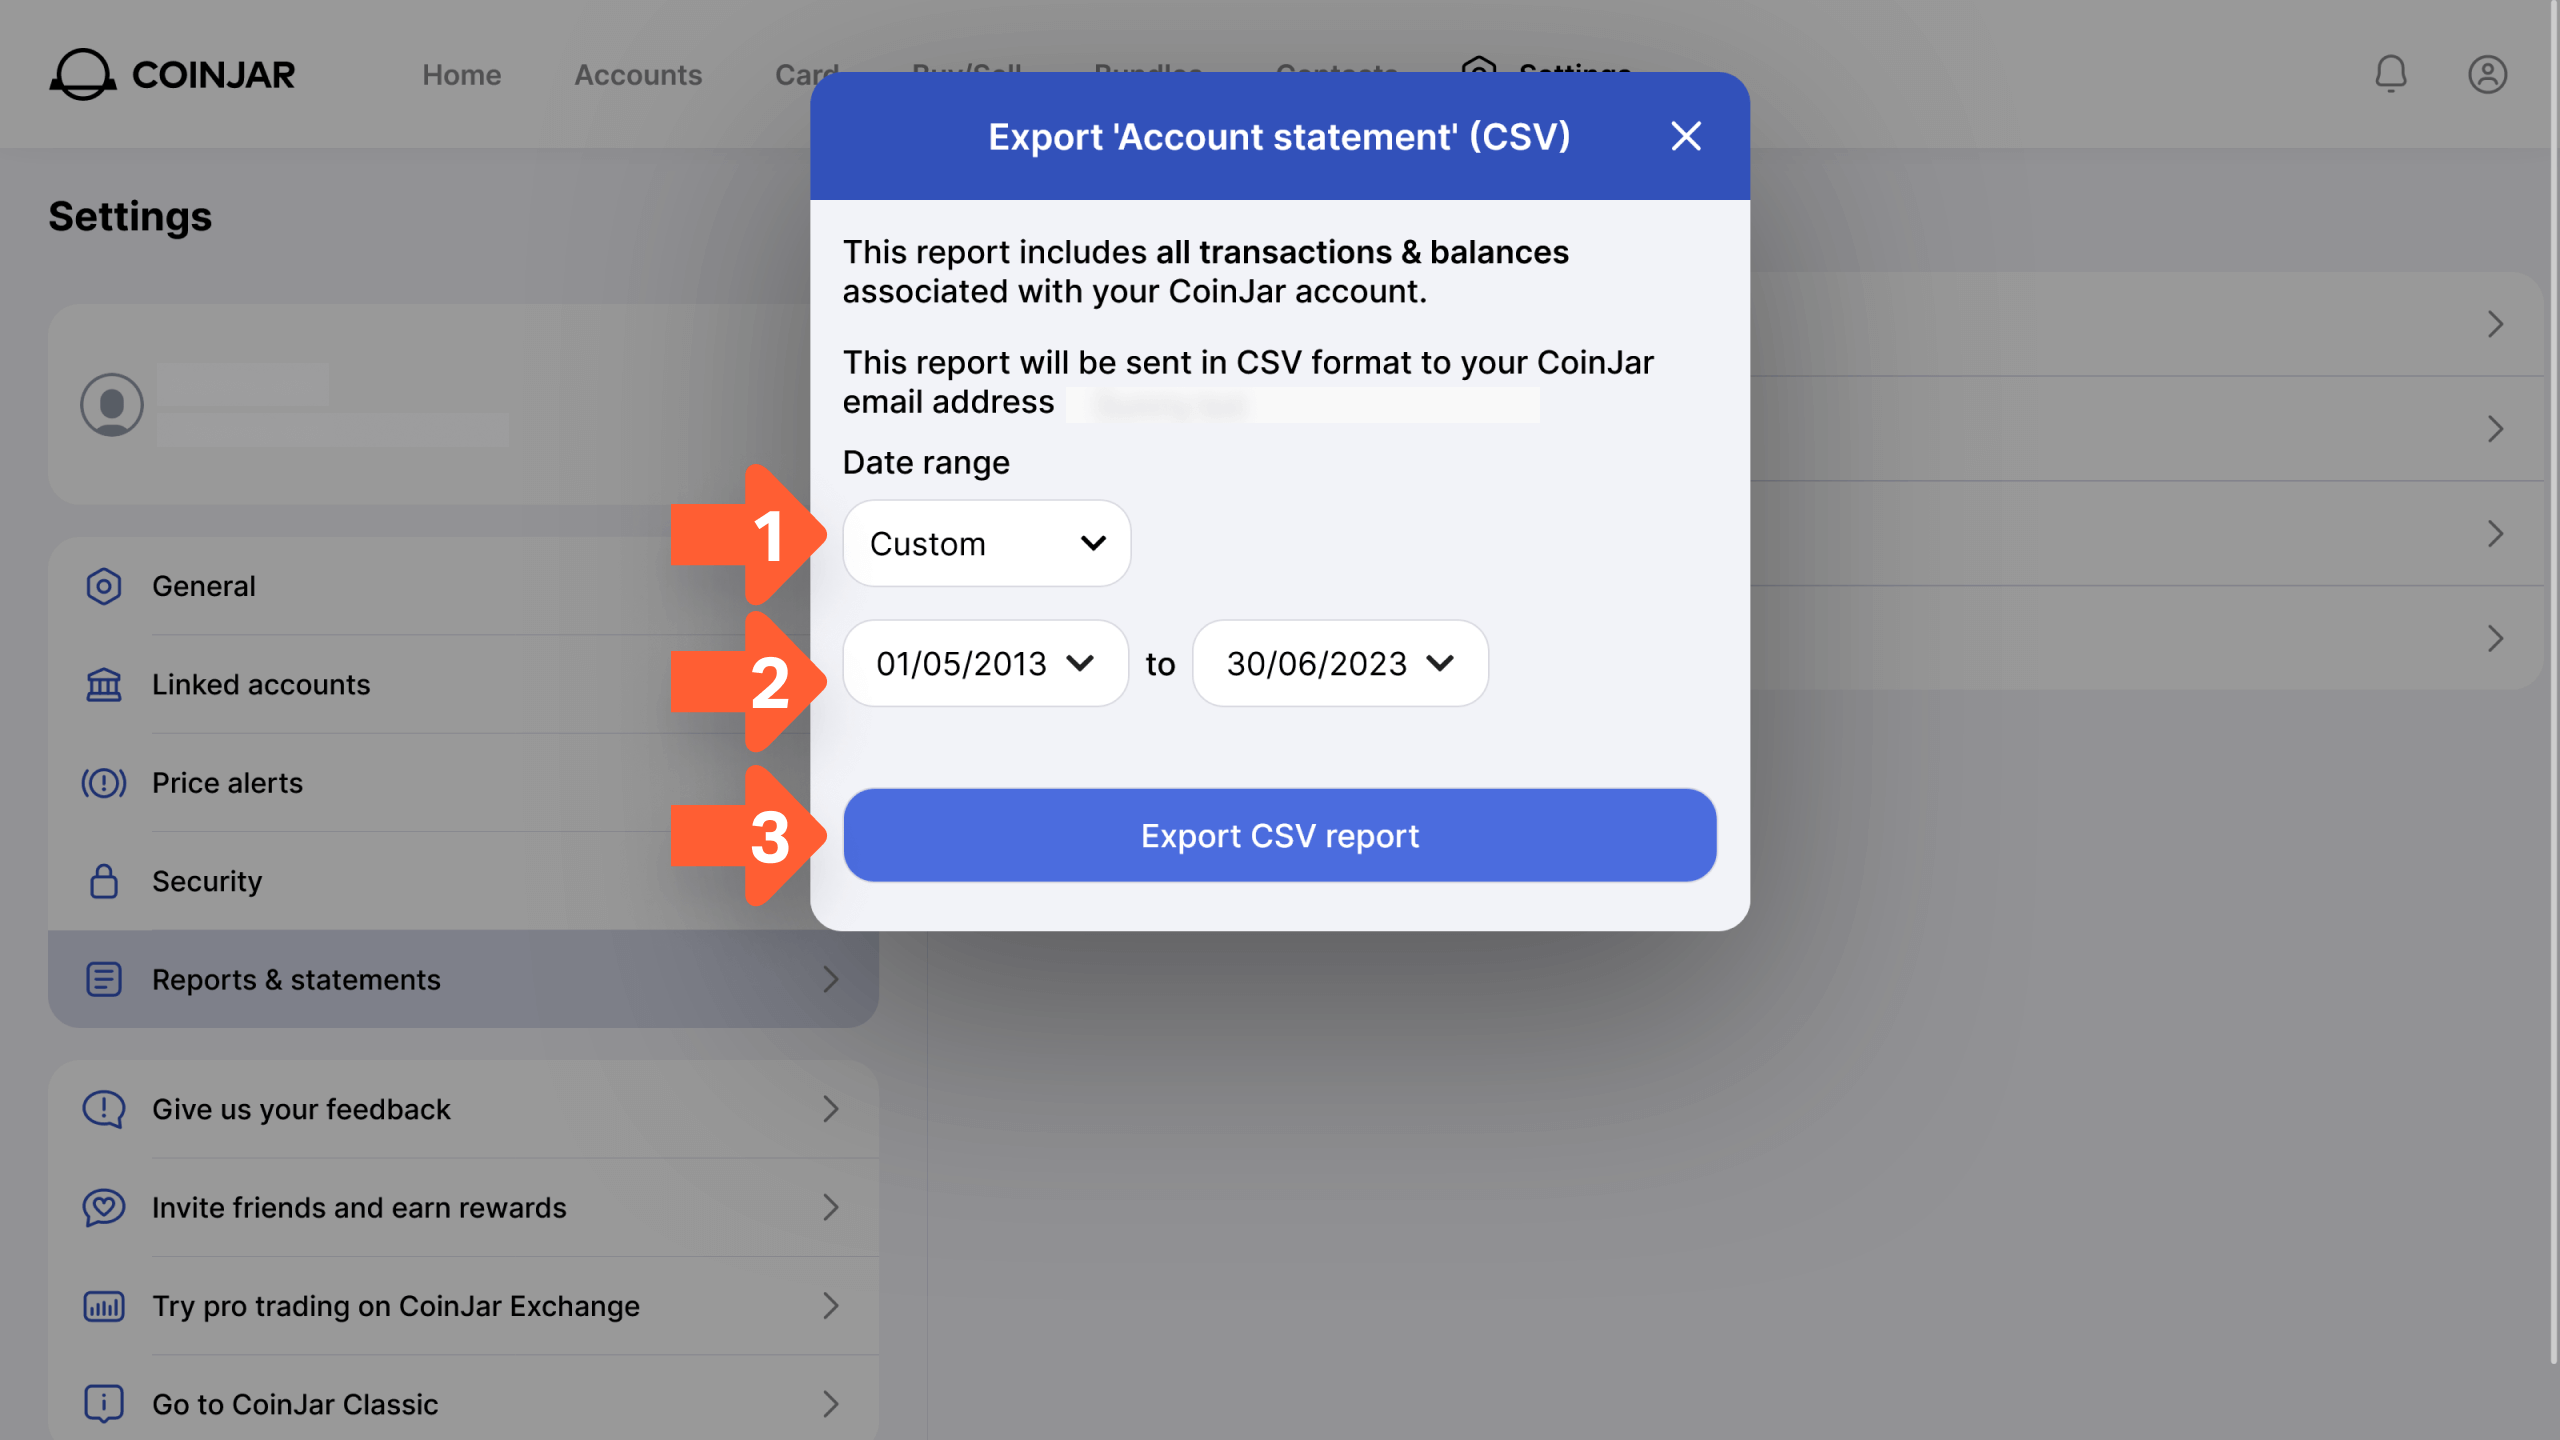Open the user profile icon in header
The width and height of the screenshot is (2560, 1440).
tap(2487, 74)
